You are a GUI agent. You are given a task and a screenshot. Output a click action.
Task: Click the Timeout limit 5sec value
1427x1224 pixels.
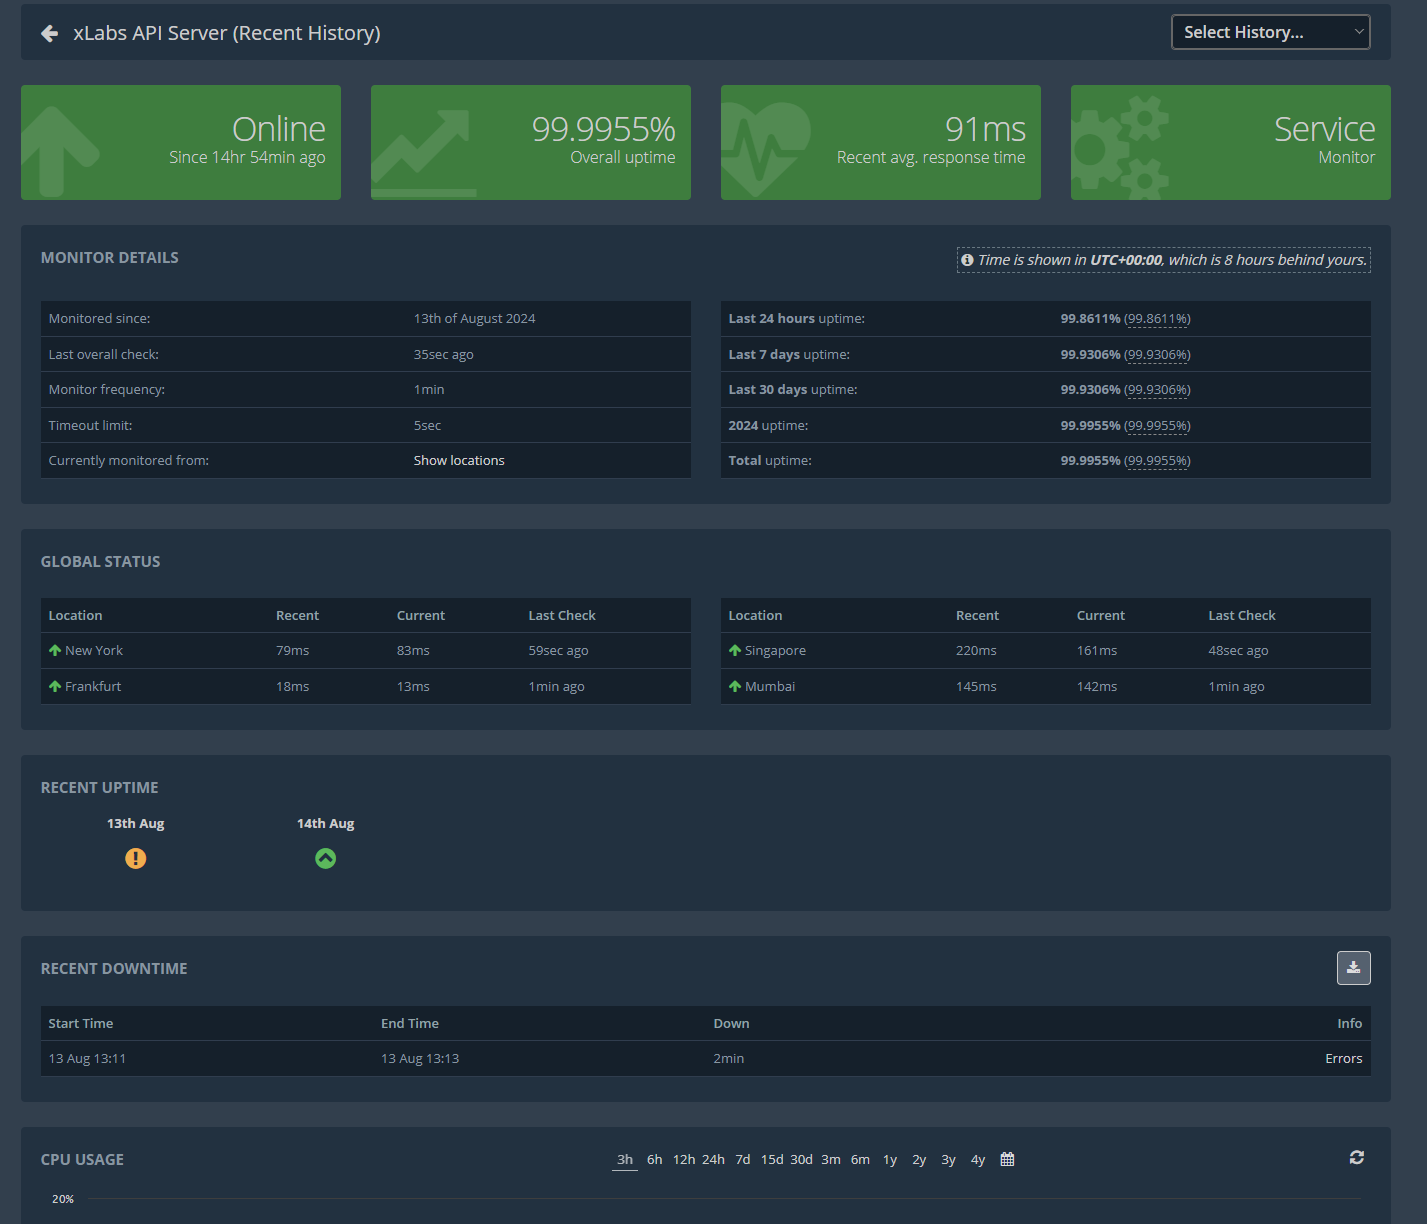click(427, 426)
